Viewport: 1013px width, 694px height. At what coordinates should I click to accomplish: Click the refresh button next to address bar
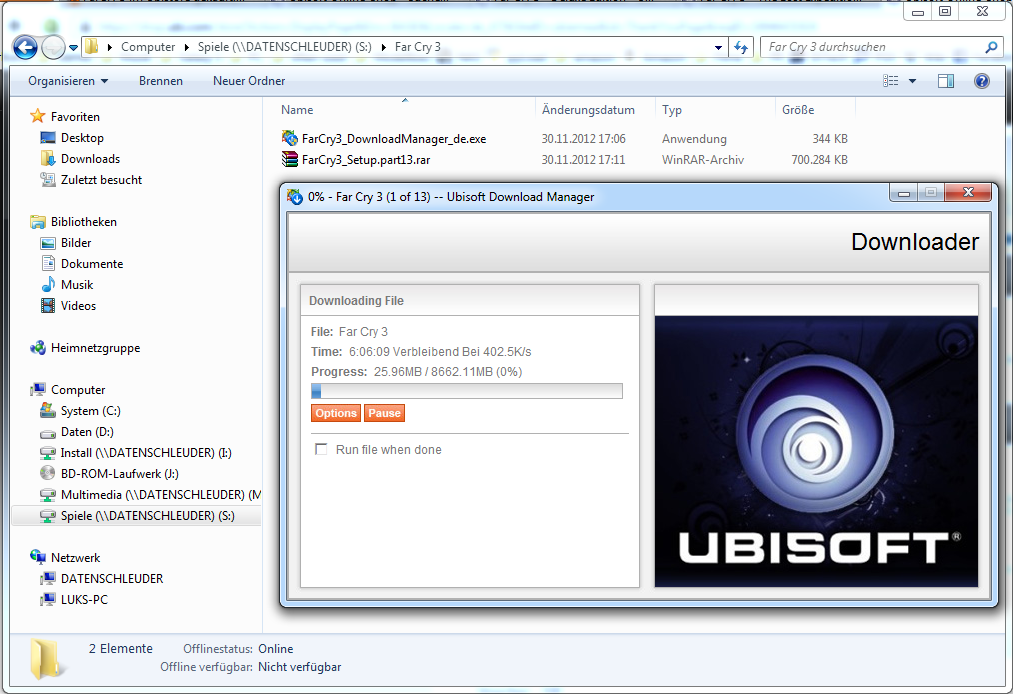(740, 47)
